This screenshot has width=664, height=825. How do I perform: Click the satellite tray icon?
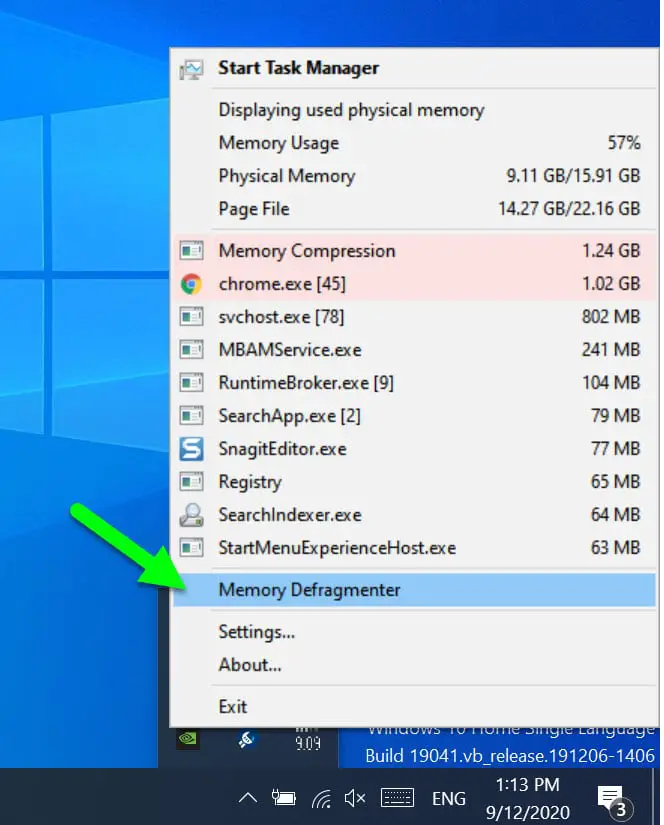tap(246, 739)
